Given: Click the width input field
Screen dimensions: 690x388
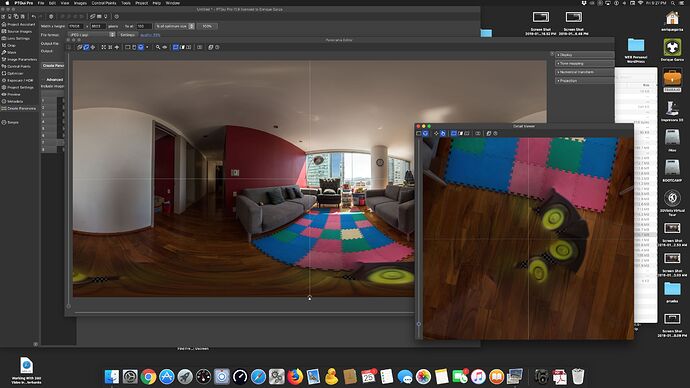Looking at the screenshot, I should (x=76, y=26).
